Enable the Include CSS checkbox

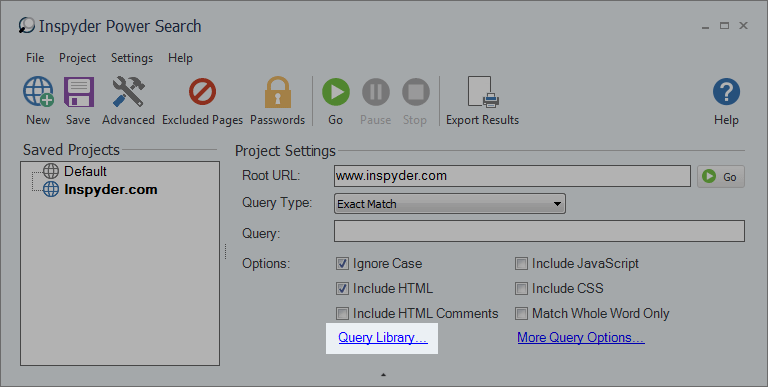521,289
